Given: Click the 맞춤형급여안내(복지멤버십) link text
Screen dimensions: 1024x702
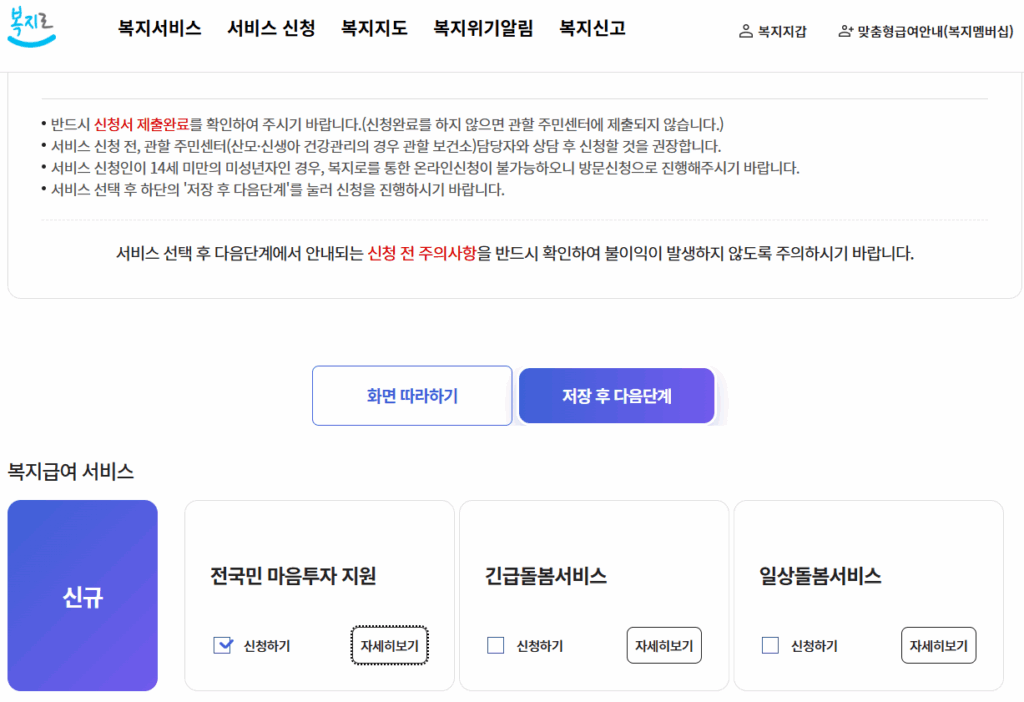Looking at the screenshot, I should coord(935,31).
